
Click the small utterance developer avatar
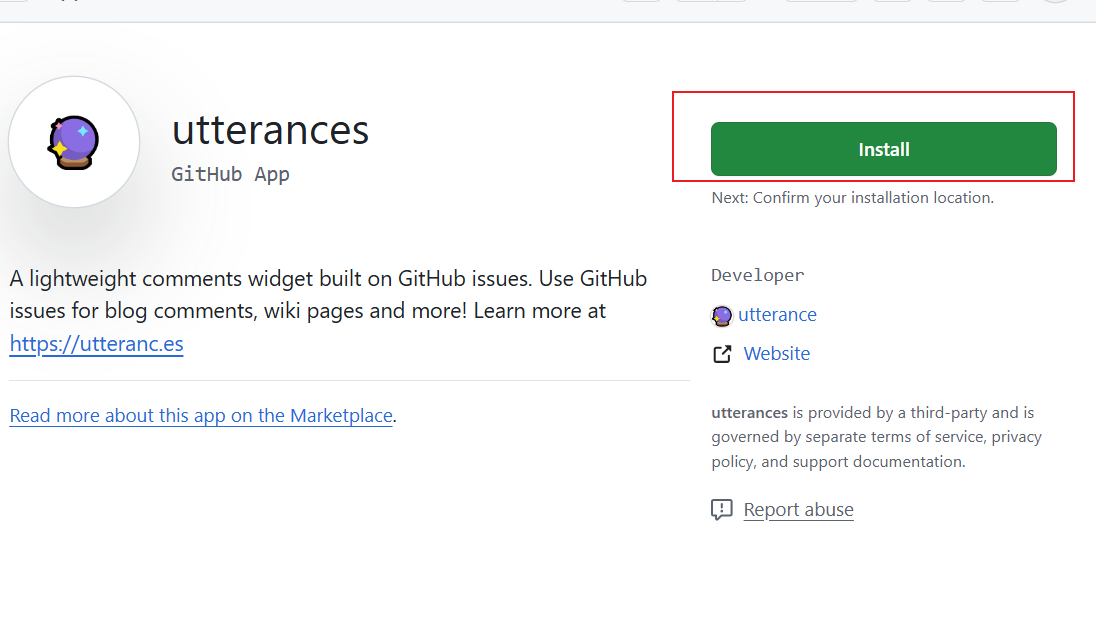click(721, 315)
